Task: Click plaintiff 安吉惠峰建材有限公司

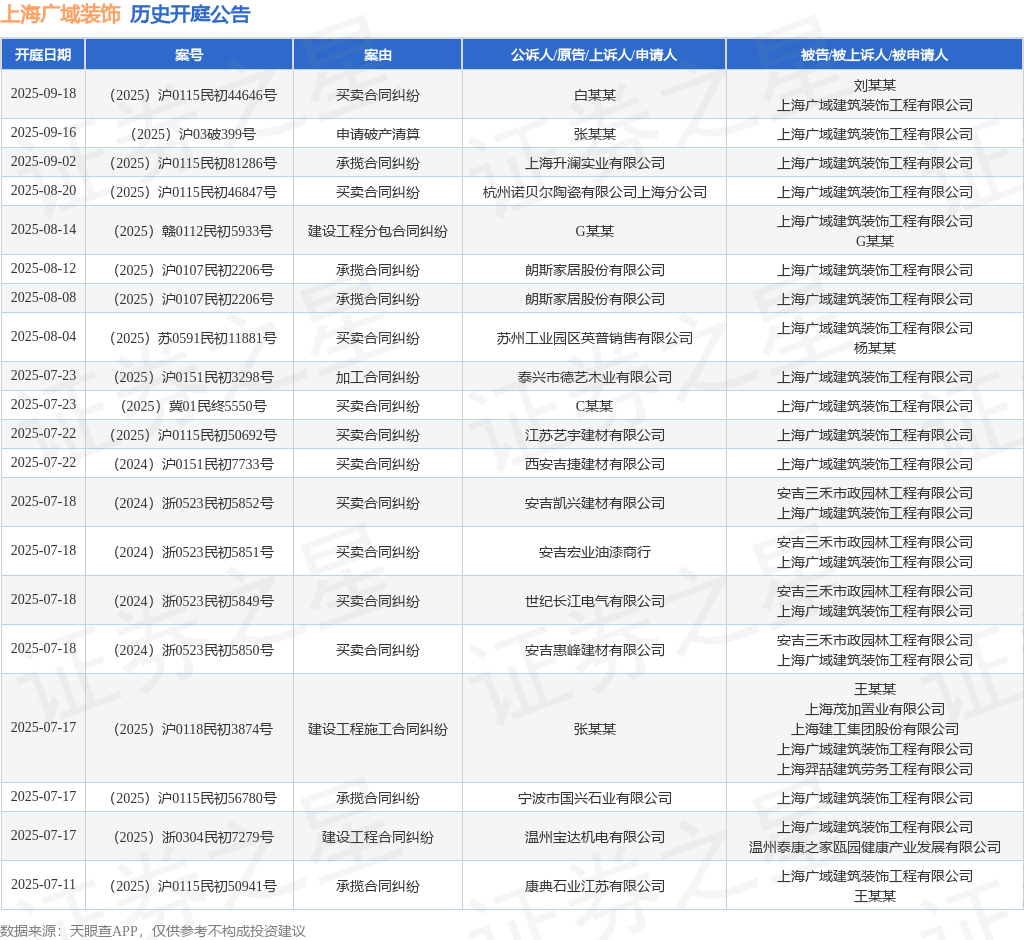Action: tap(594, 651)
